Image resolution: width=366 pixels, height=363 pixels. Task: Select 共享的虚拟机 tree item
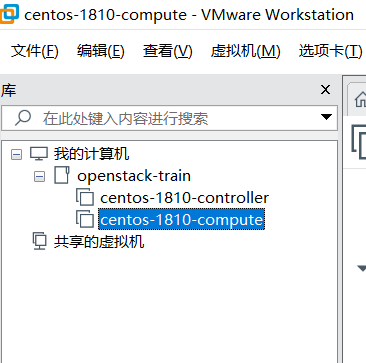[x=99, y=242]
